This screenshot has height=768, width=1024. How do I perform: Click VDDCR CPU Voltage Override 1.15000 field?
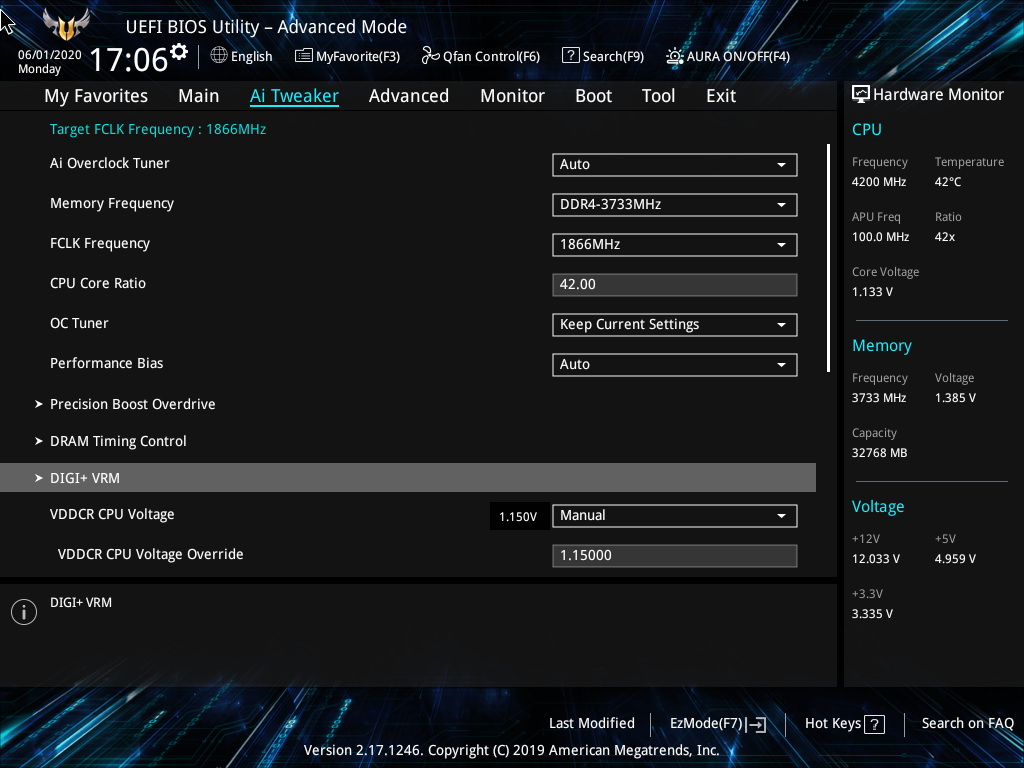coord(675,556)
